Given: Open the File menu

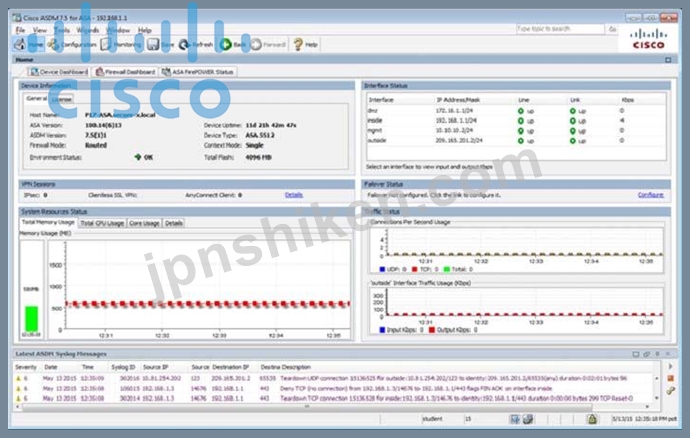Looking at the screenshot, I should click(20, 30).
